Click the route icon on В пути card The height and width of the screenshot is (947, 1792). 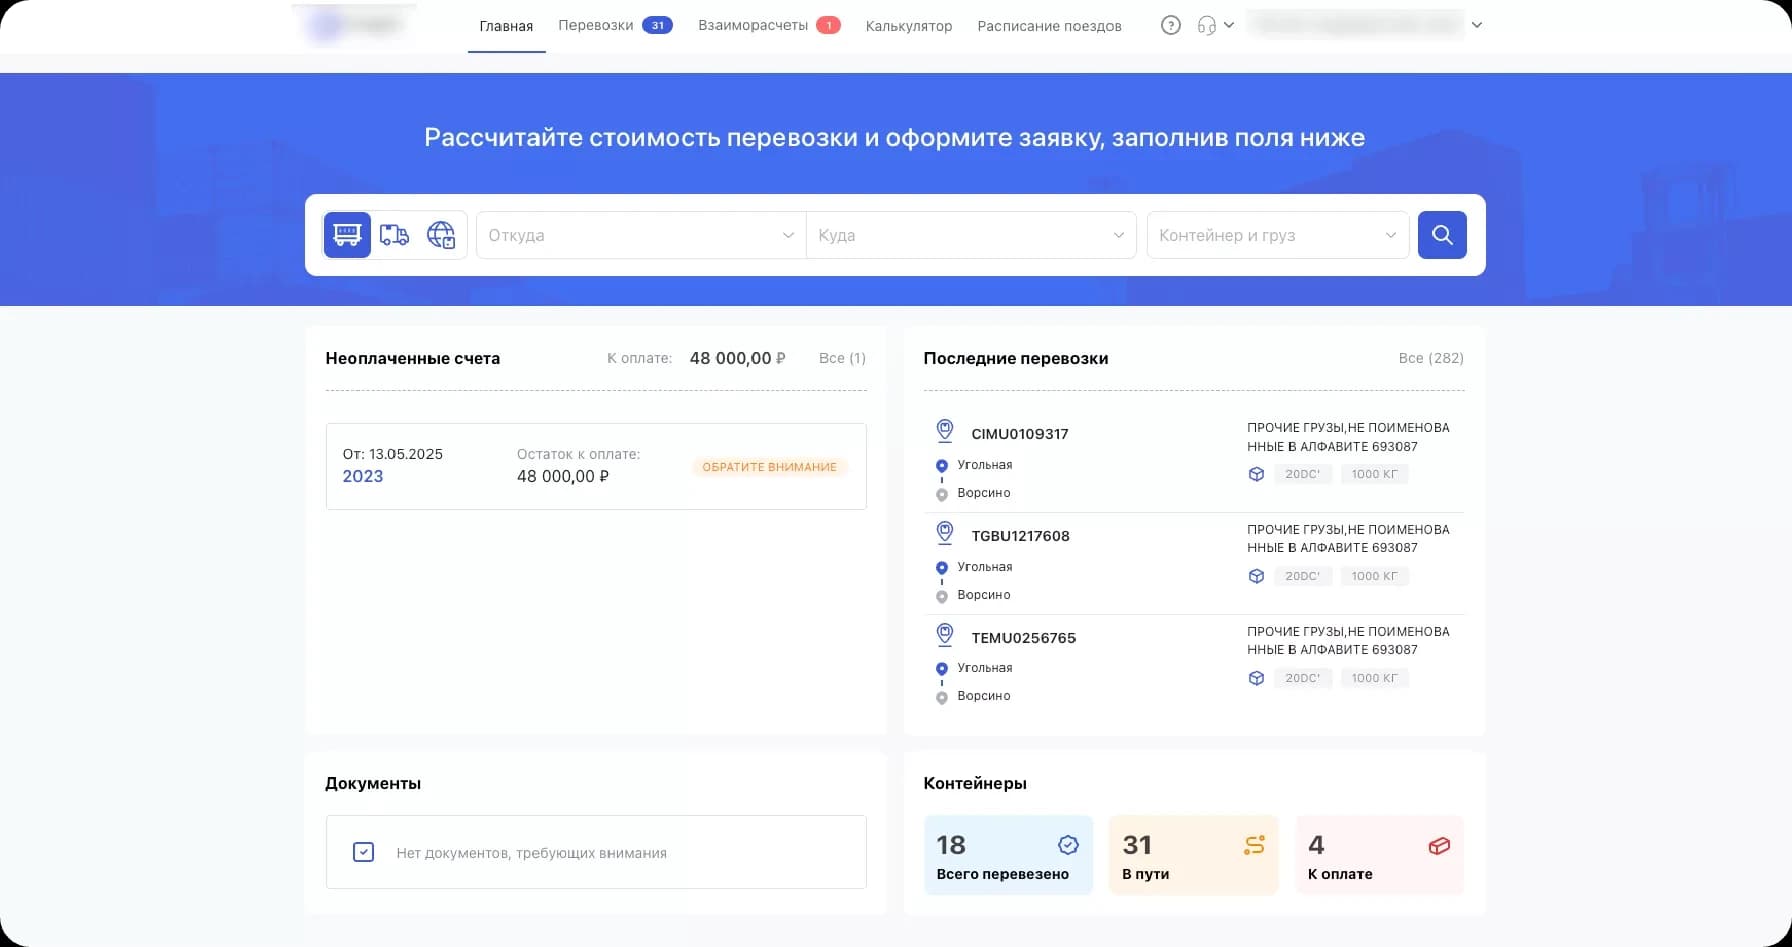(x=1254, y=845)
